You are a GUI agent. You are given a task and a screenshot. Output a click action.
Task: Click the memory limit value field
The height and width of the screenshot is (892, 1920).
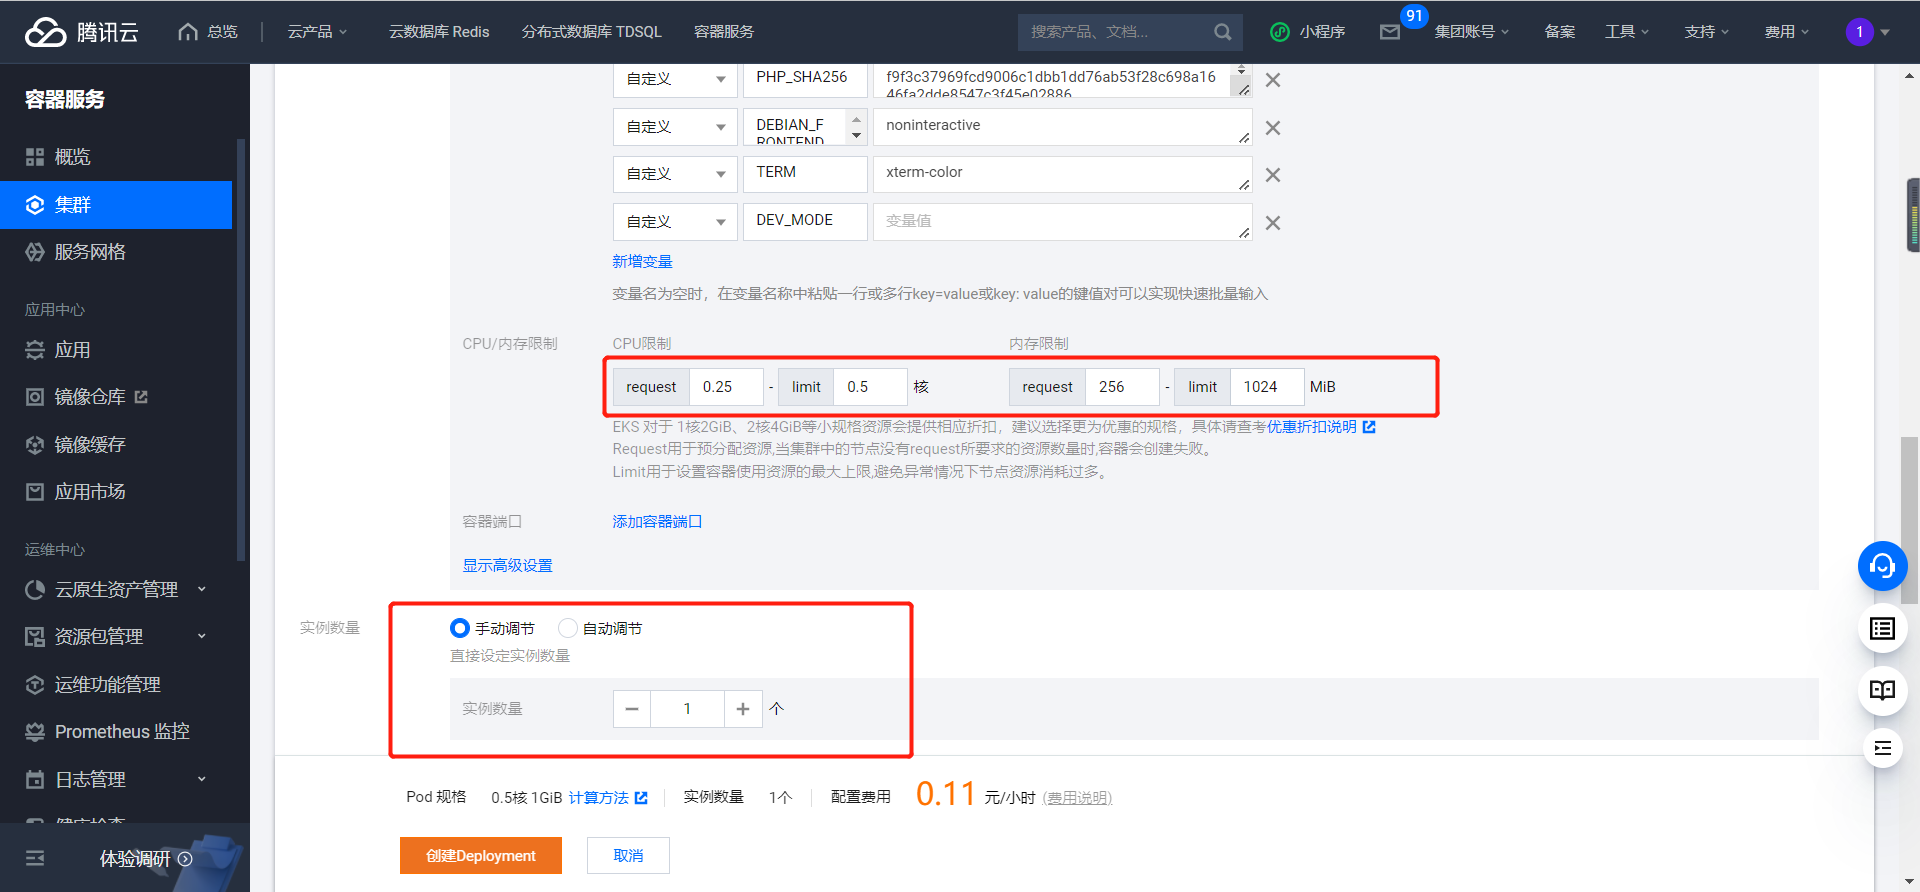[1267, 387]
